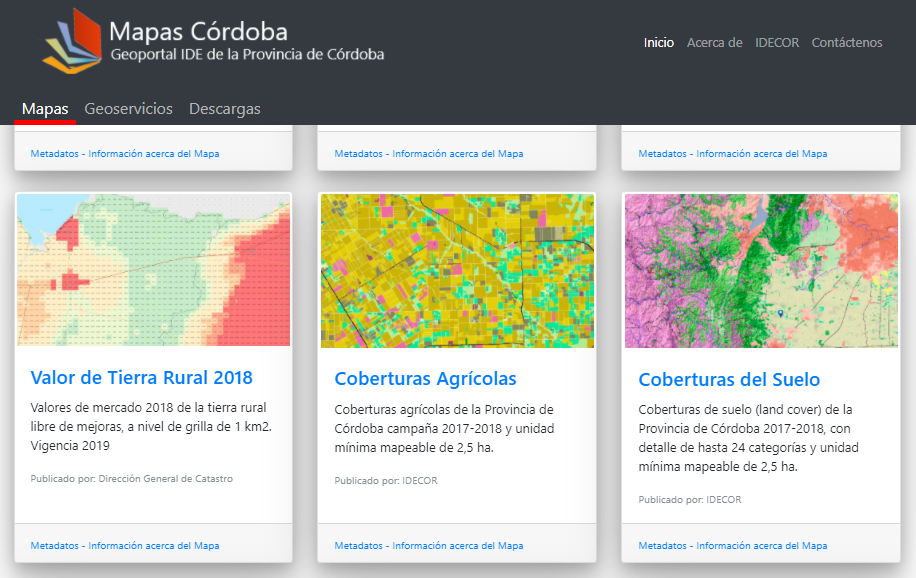The image size is (916, 578).
Task: Open Metadatos link in top-middle partial card
Action: coord(429,154)
